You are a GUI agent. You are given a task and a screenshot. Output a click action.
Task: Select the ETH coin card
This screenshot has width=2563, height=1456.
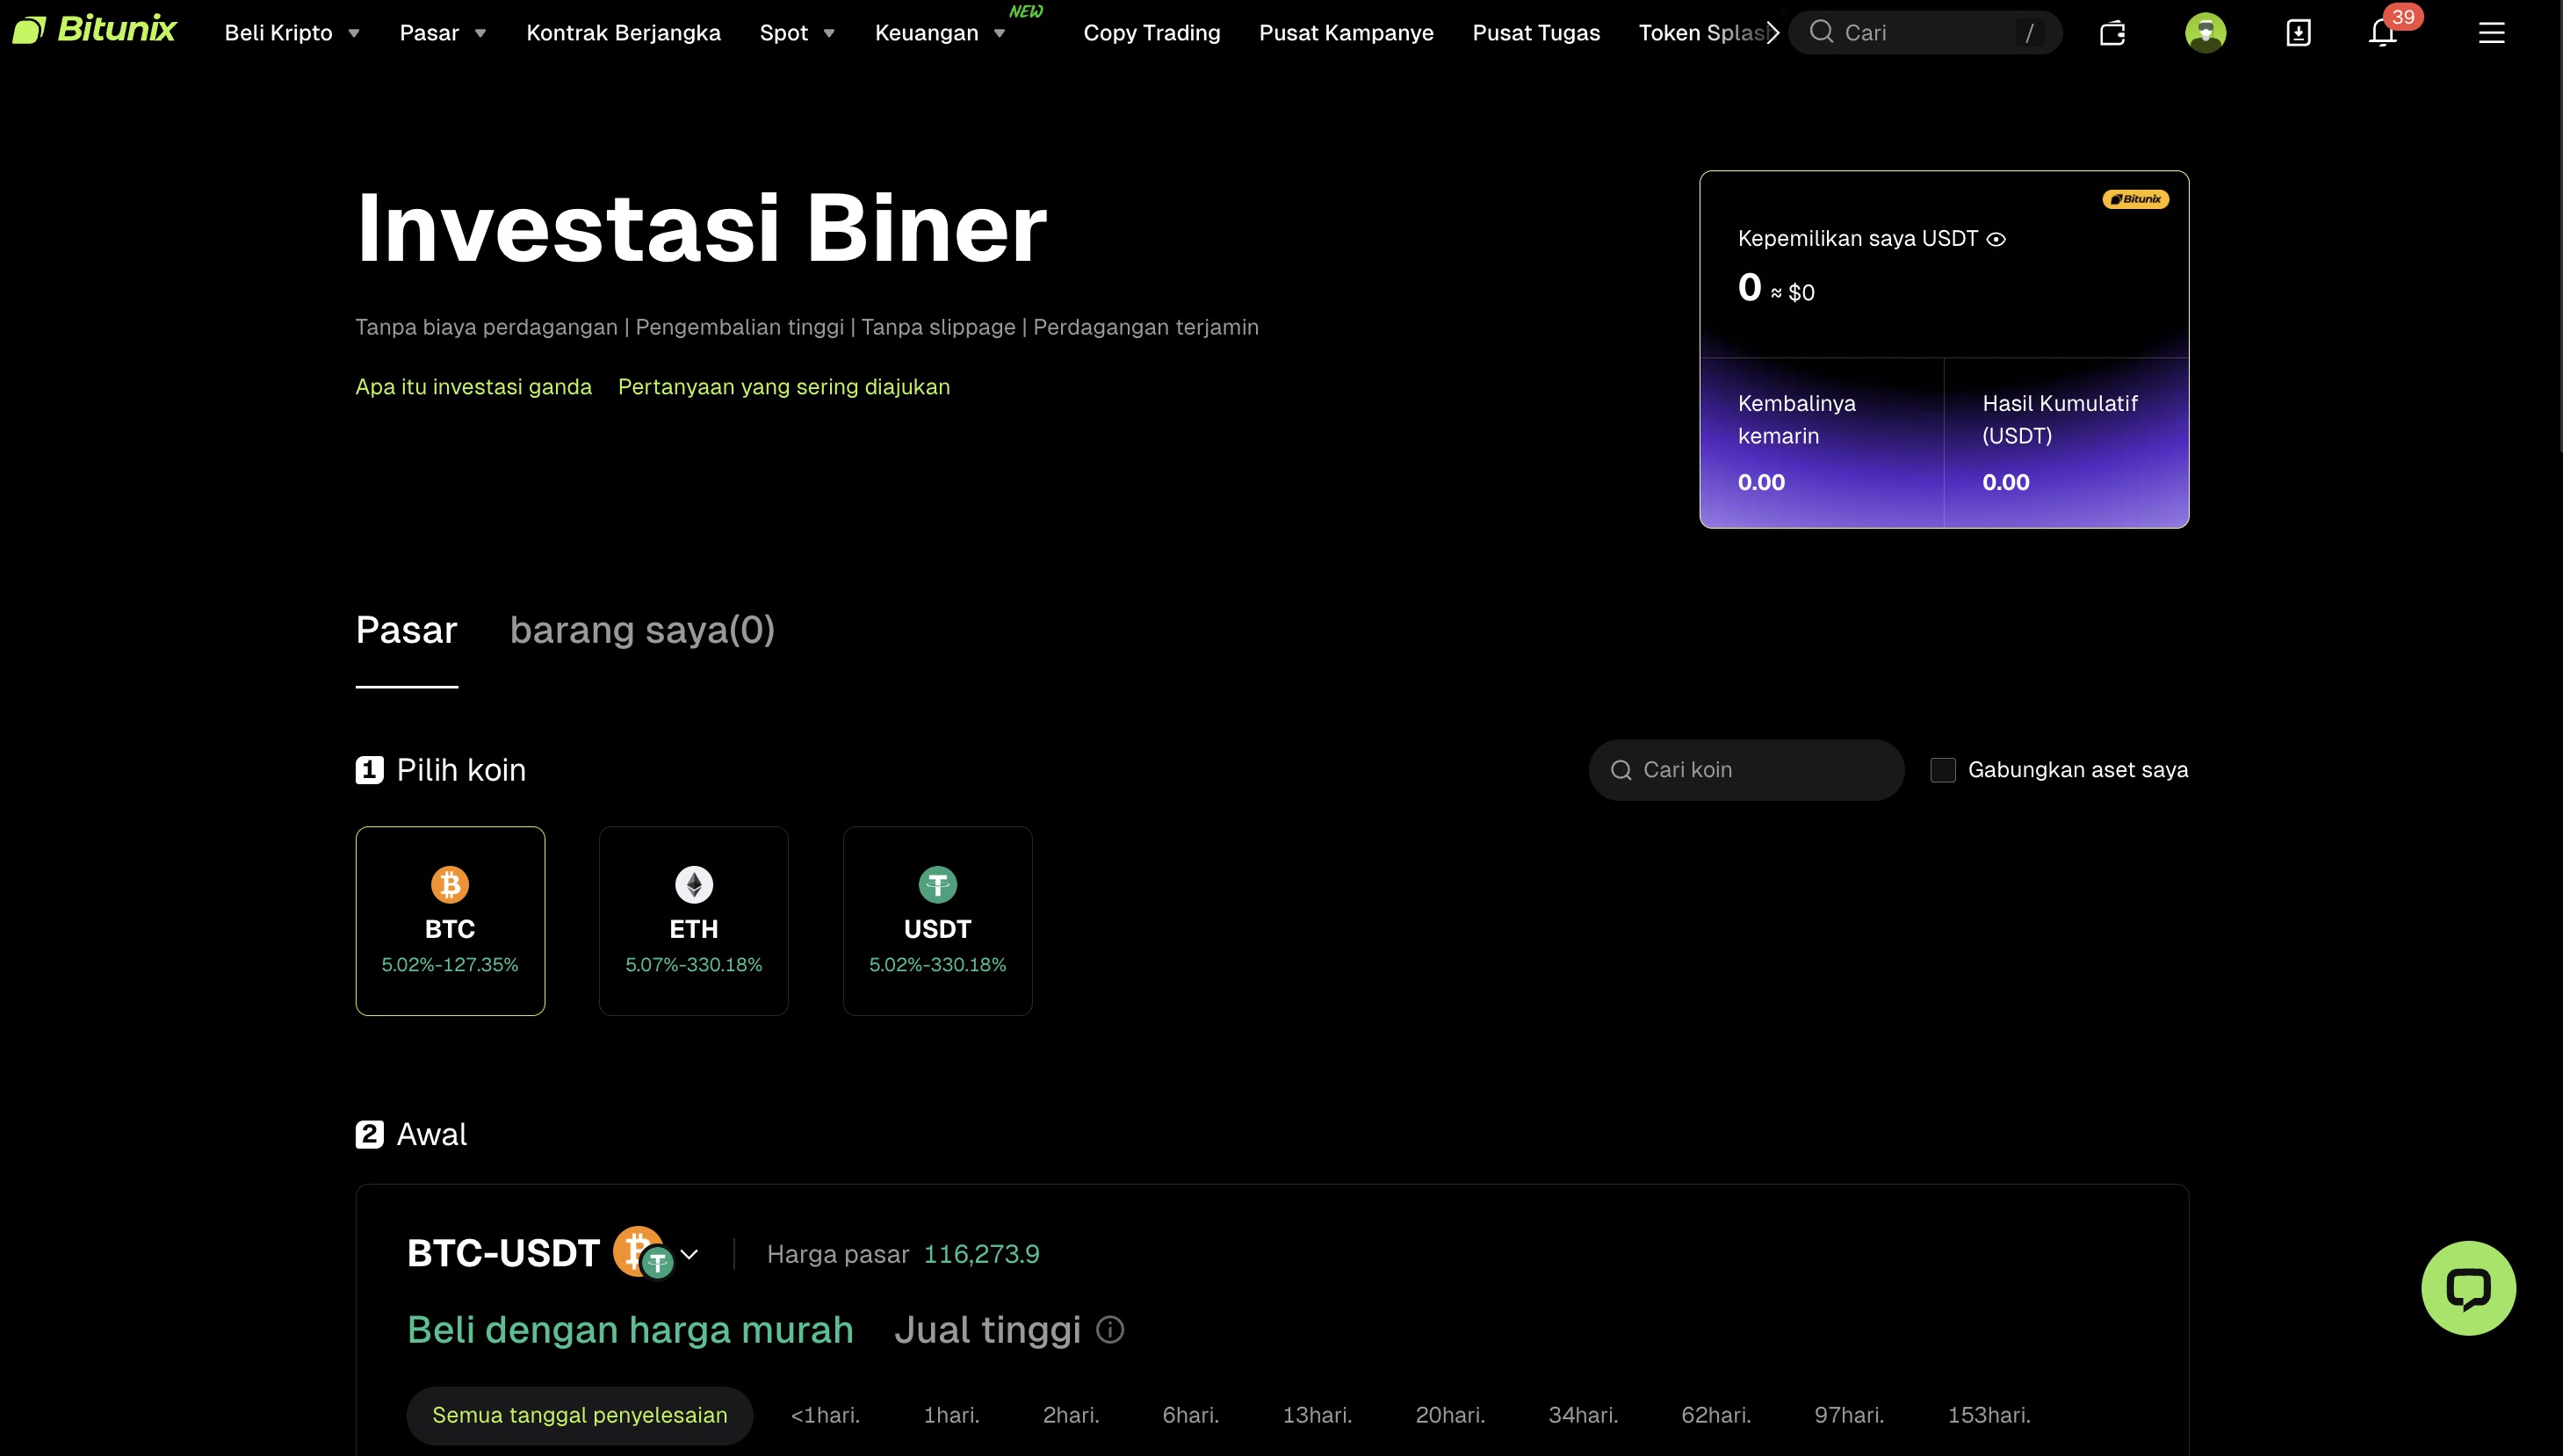694,920
